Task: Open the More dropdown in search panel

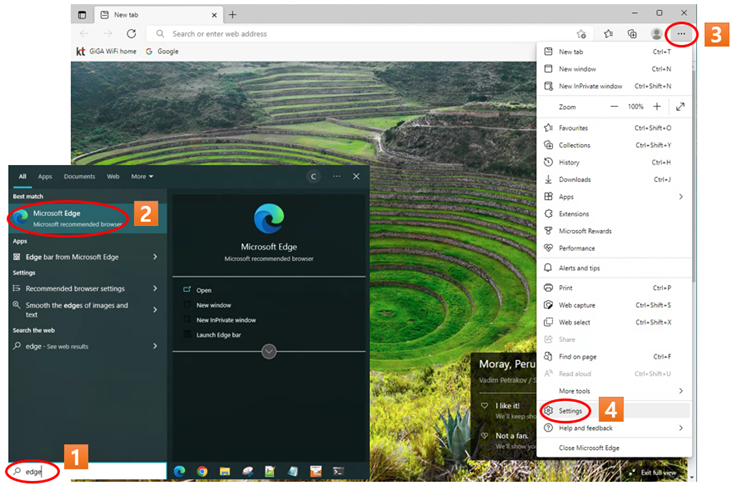Action: (x=142, y=177)
